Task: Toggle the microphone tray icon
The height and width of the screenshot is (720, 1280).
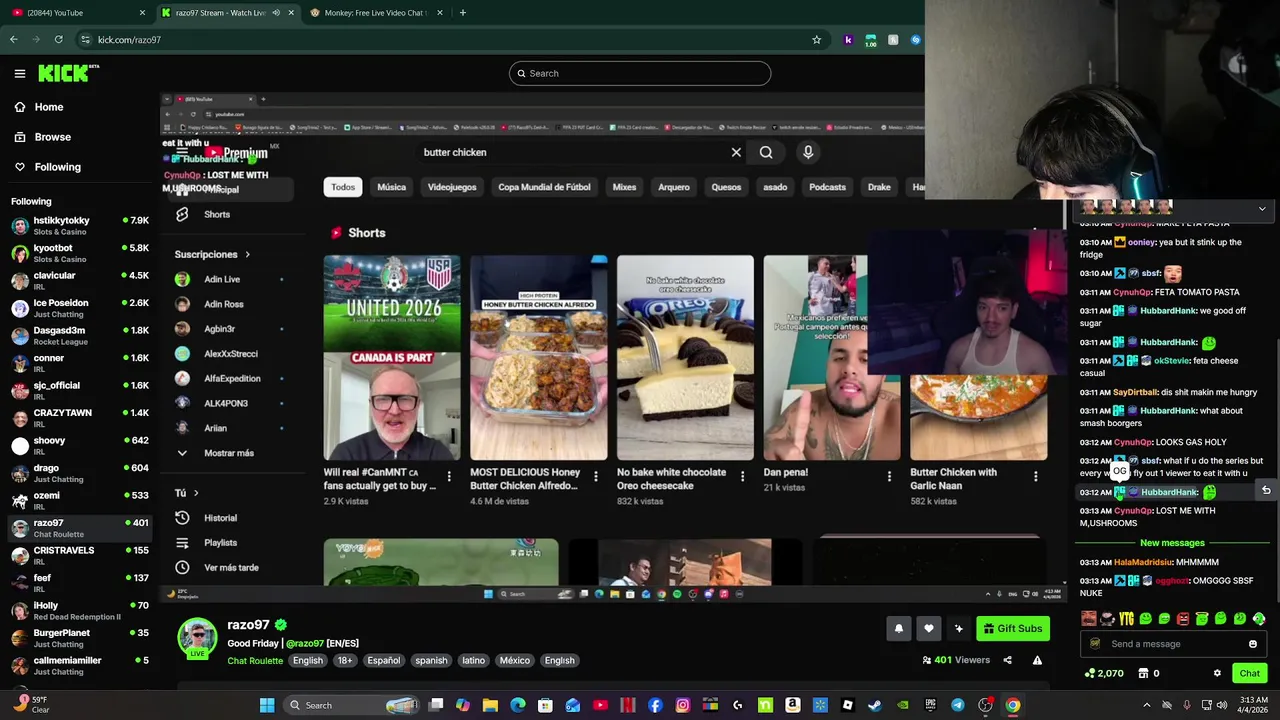Action: pos(1187,705)
